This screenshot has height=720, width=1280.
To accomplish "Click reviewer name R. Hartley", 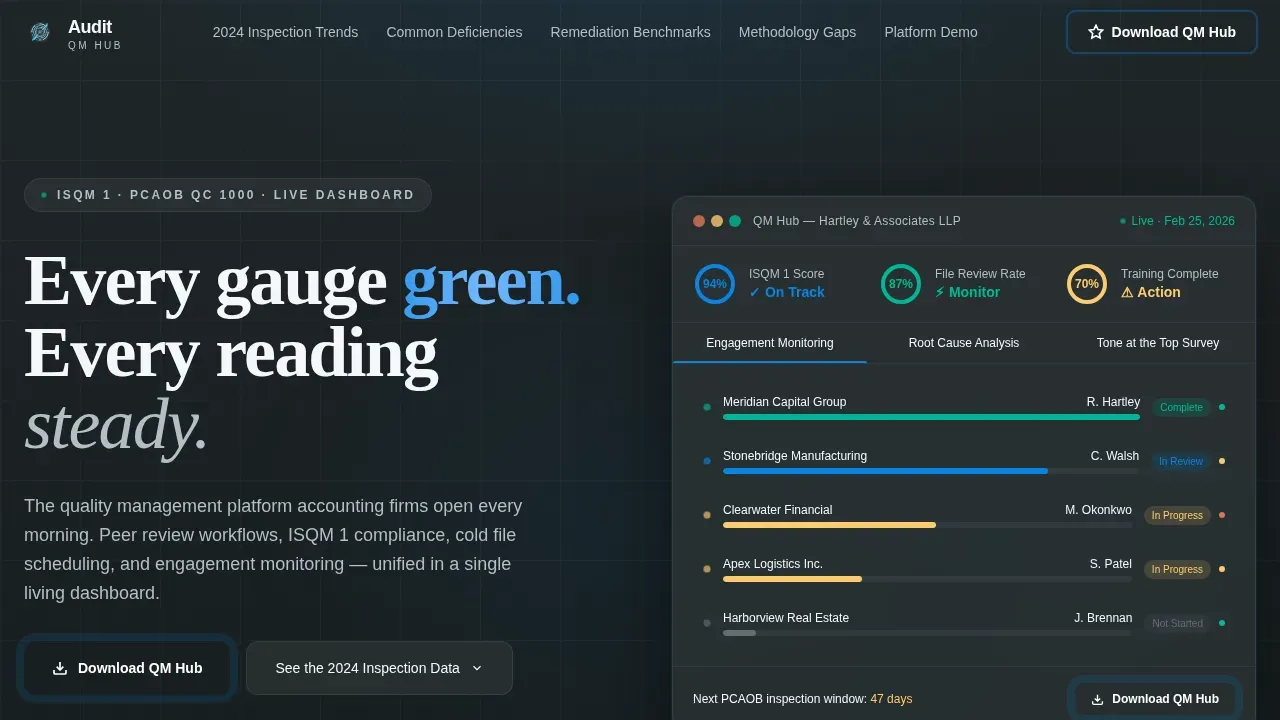I will 1113,402.
